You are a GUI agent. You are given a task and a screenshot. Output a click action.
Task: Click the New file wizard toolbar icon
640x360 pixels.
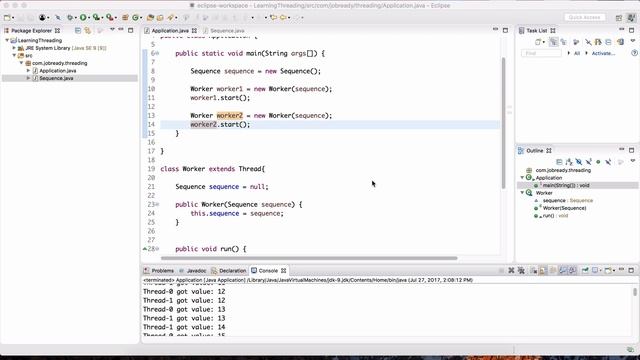7,18
